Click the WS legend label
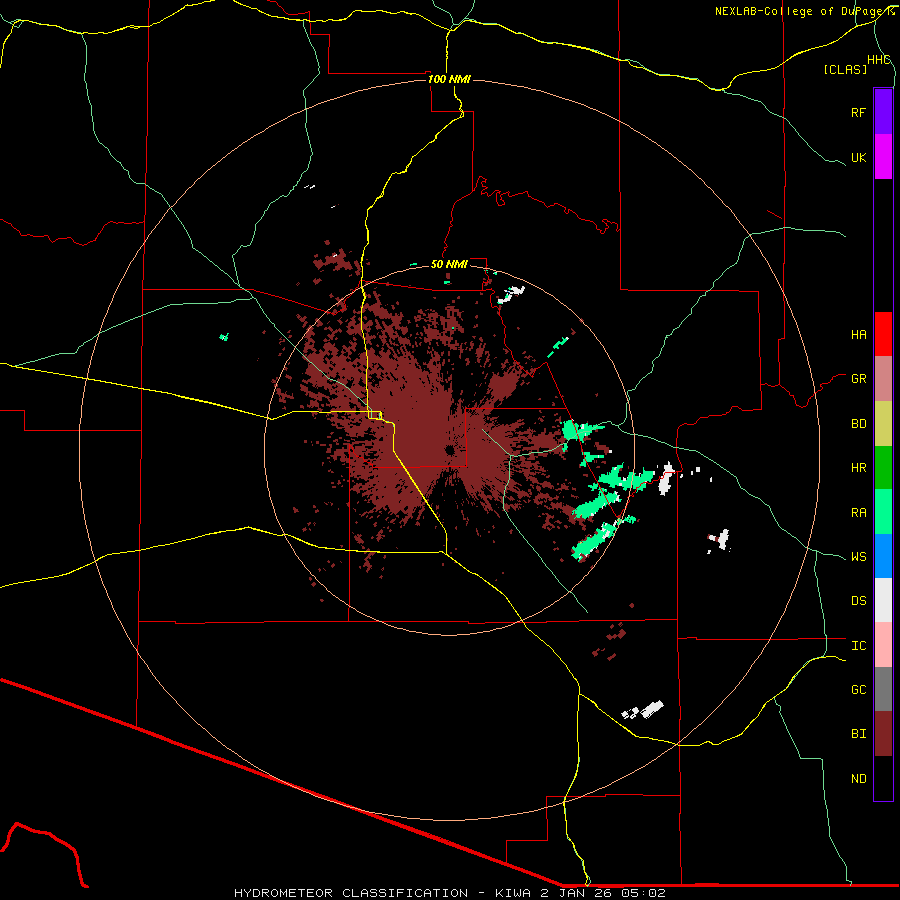Image resolution: width=900 pixels, height=900 pixels. [858, 557]
